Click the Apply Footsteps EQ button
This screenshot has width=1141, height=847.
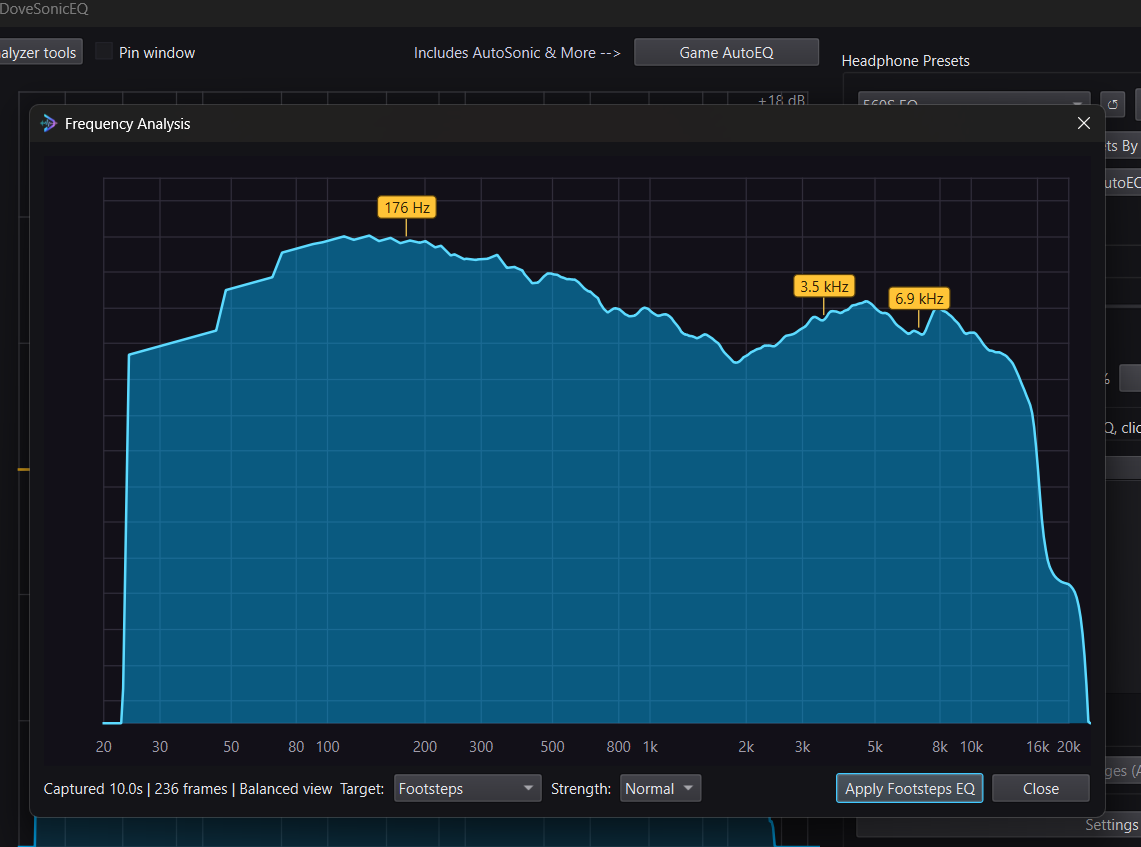(910, 789)
